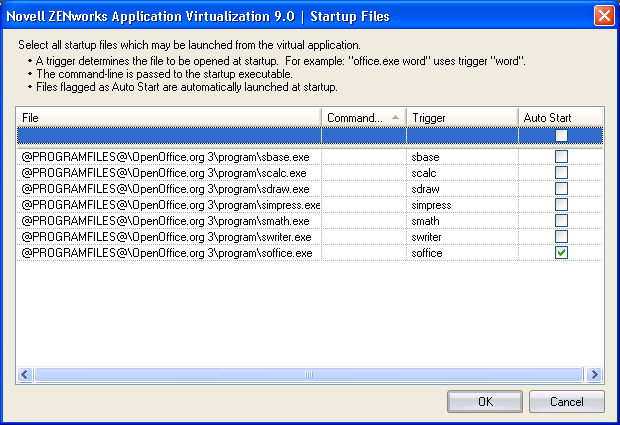Click the Auto Start column header
This screenshot has height=425, width=620.
pos(560,118)
